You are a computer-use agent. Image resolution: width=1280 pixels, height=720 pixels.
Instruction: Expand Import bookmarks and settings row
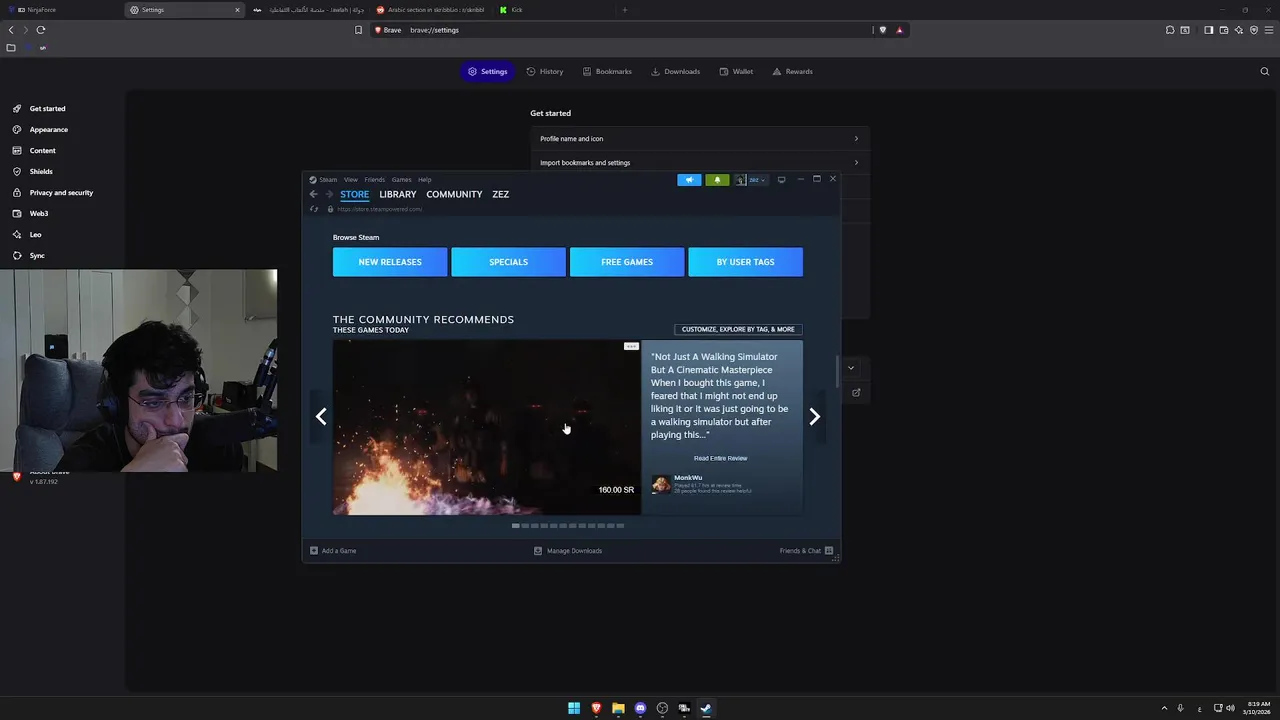[x=700, y=162]
